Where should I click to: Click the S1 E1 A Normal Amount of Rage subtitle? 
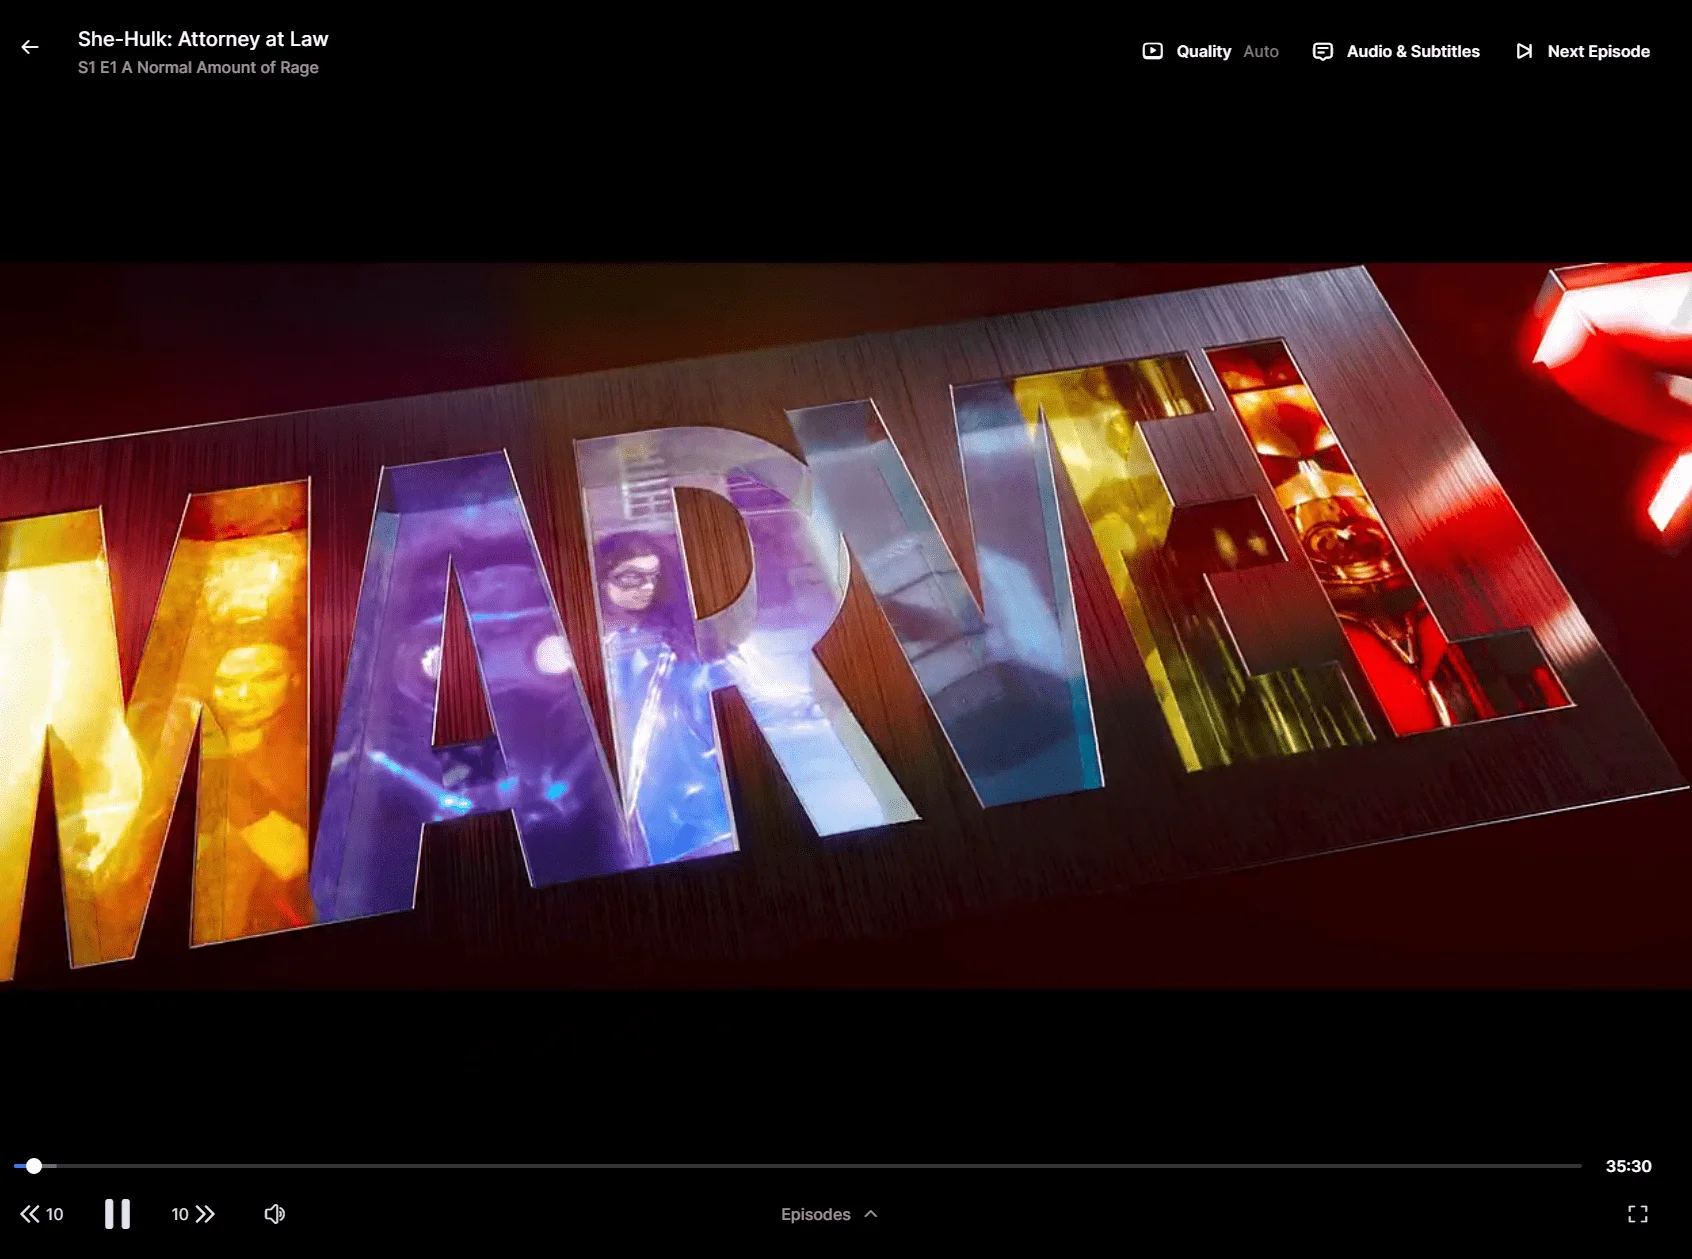198,67
